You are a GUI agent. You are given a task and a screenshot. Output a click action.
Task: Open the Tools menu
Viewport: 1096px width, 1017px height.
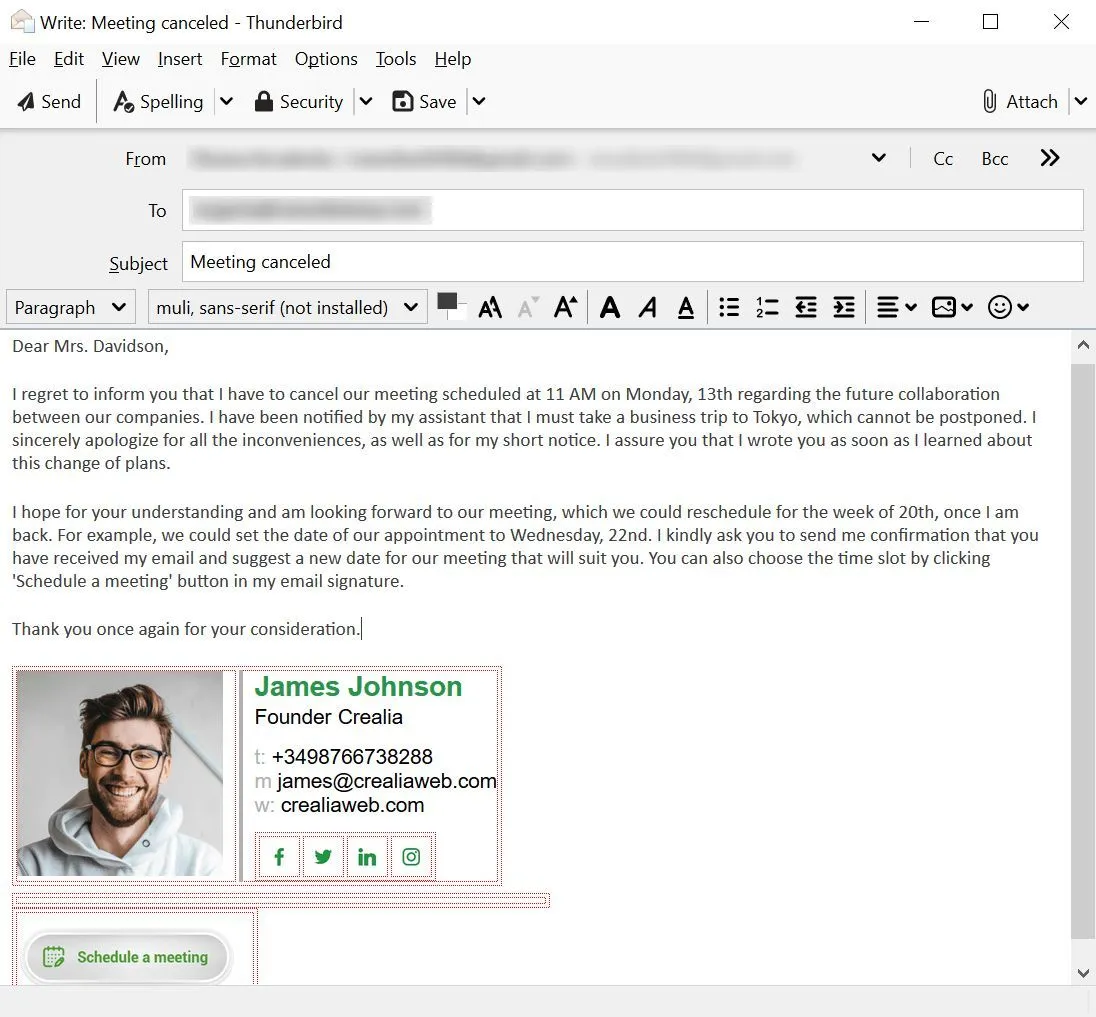pyautogui.click(x=395, y=59)
